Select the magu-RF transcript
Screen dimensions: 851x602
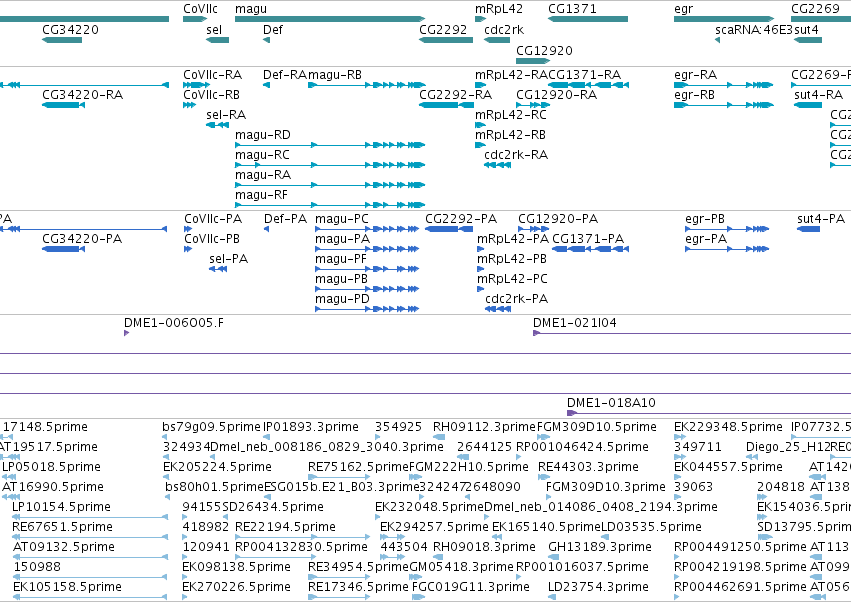coord(330,205)
